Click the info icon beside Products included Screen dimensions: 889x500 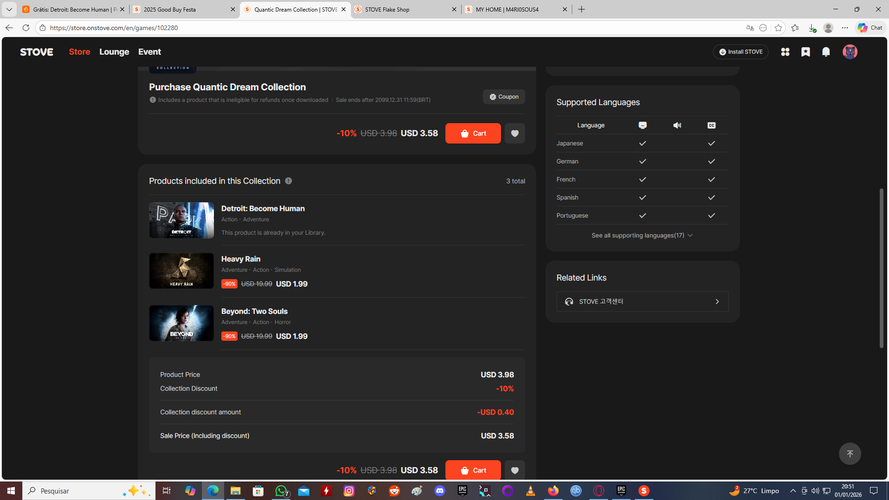click(289, 181)
